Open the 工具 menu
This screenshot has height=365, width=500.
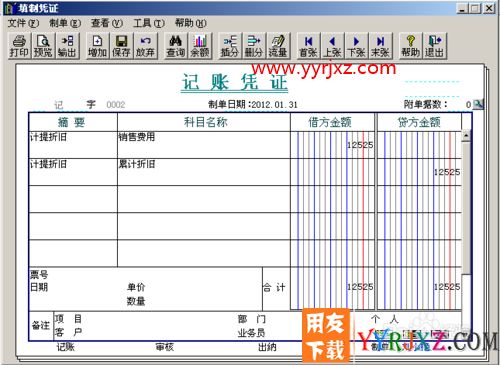(x=149, y=23)
